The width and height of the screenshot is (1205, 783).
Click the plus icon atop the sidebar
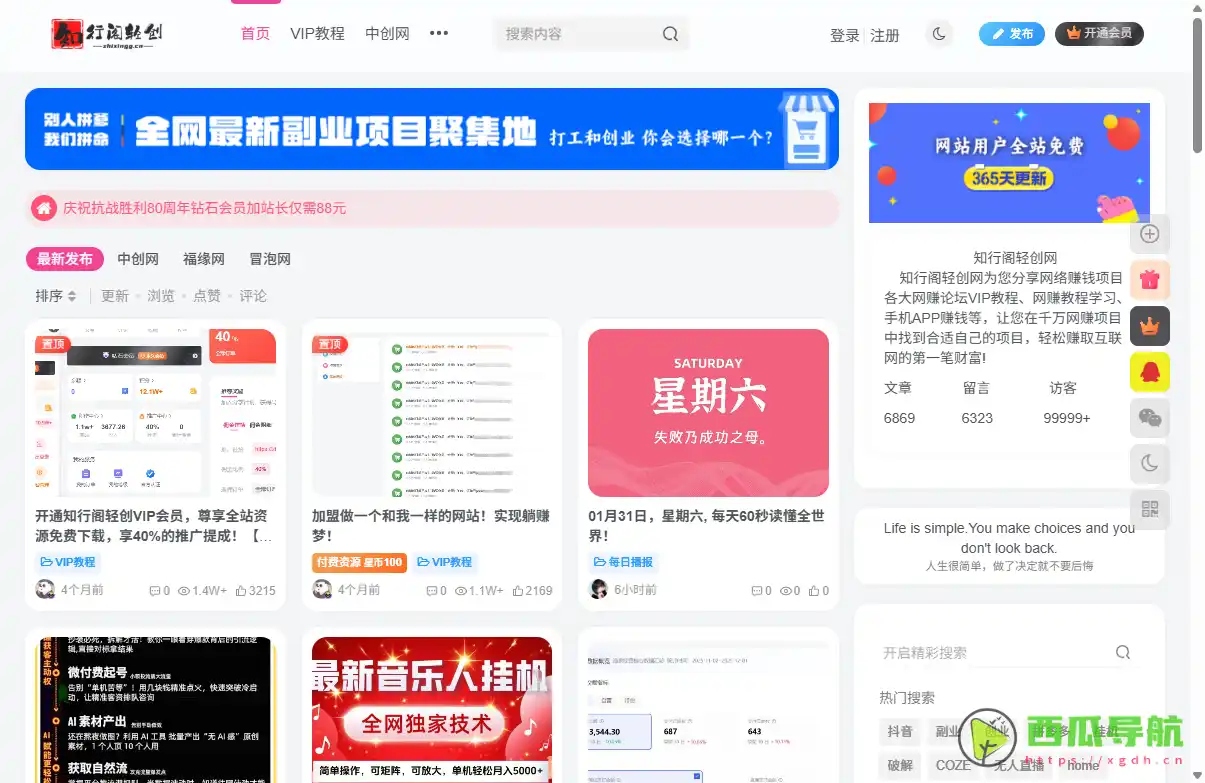click(1149, 234)
